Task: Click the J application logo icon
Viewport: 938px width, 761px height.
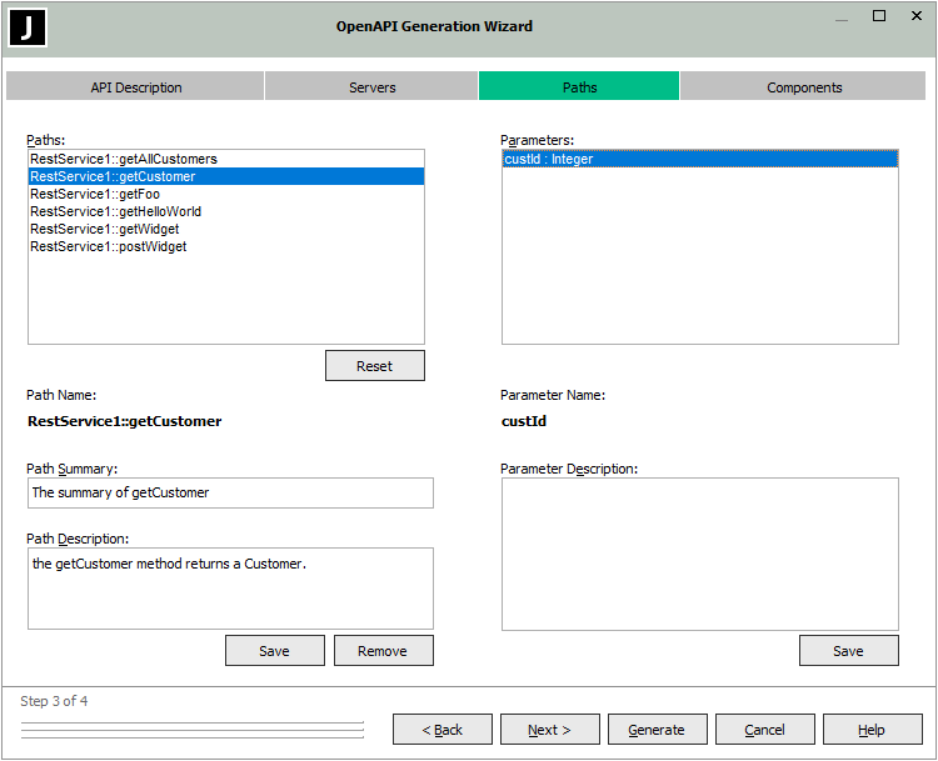Action: click(28, 28)
